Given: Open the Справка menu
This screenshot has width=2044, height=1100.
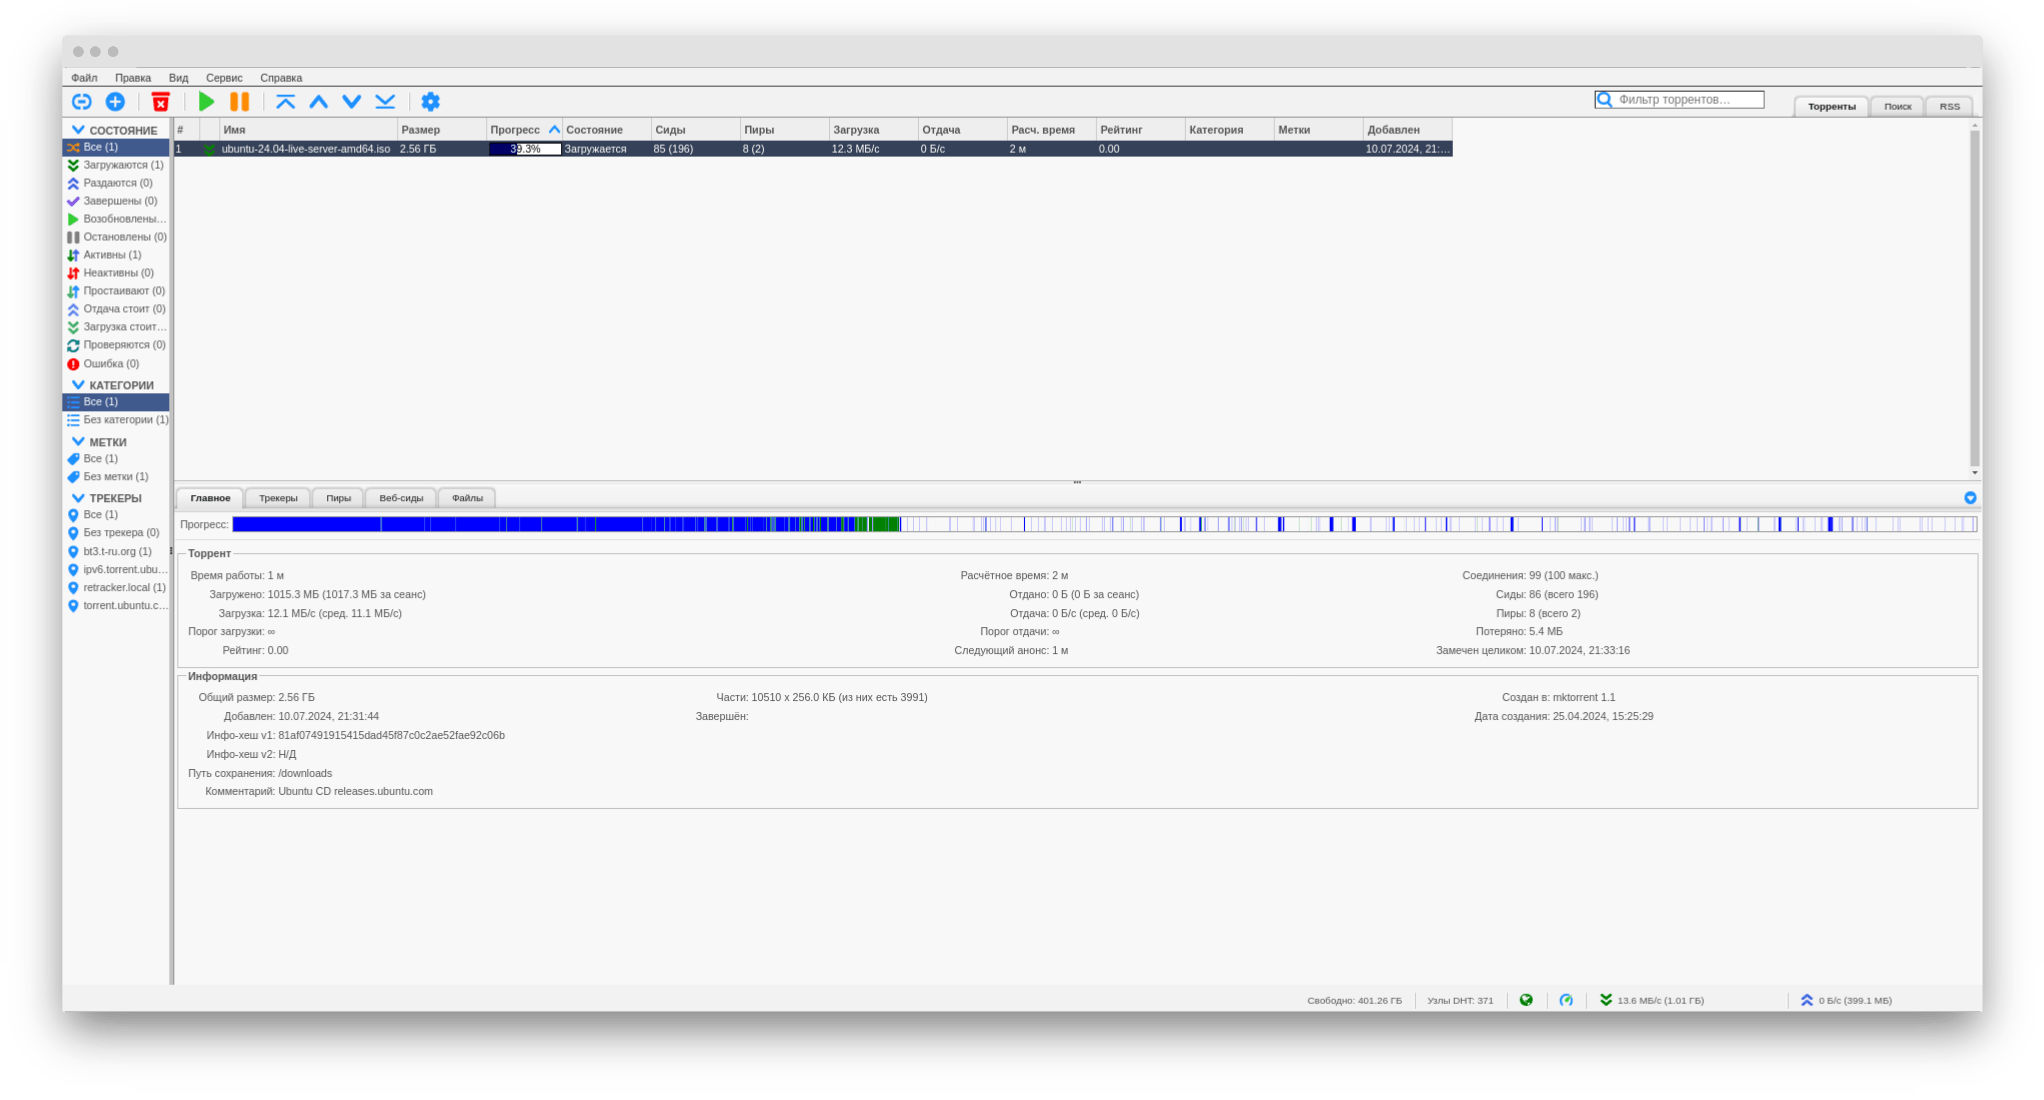Looking at the screenshot, I should [x=281, y=77].
